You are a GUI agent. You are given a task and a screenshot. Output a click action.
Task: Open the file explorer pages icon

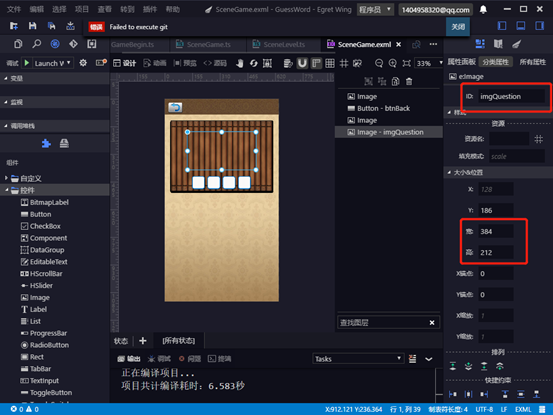[x=18, y=44]
